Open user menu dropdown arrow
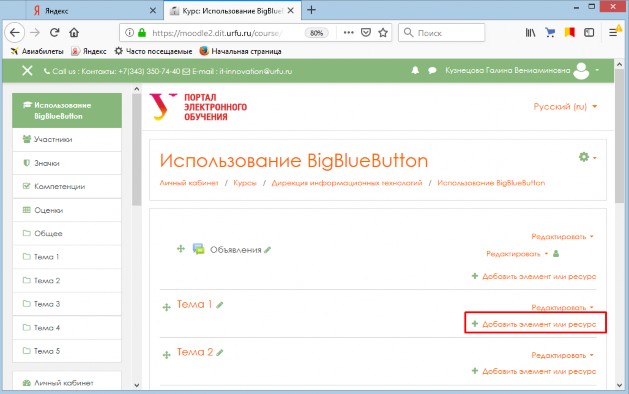The image size is (629, 394). (x=597, y=70)
